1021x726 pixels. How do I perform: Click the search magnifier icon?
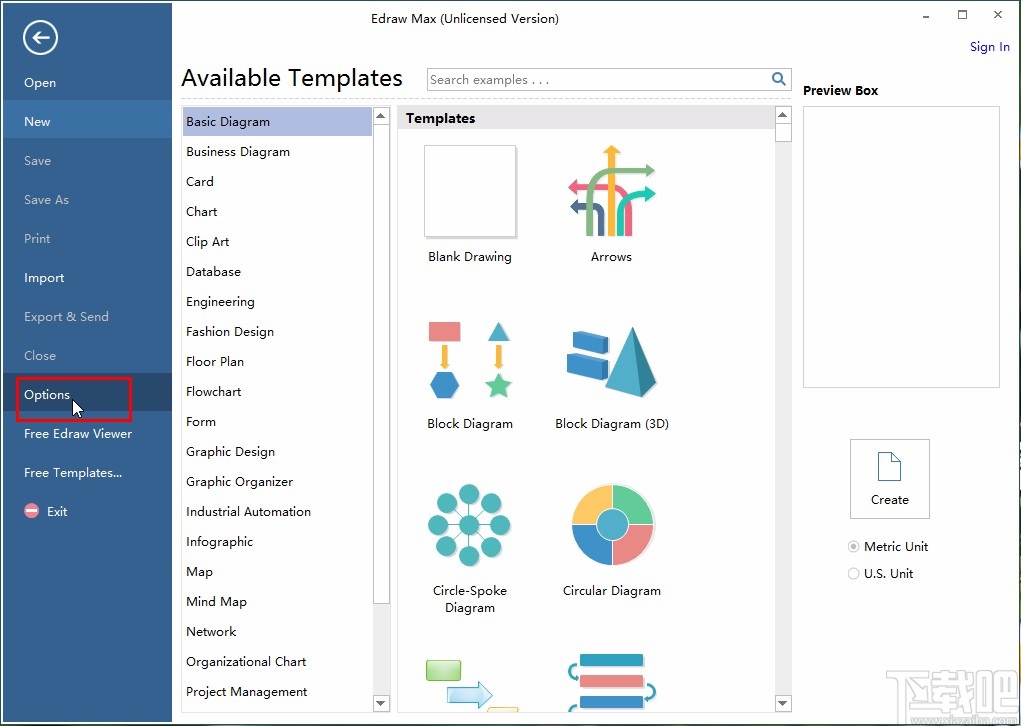pos(778,79)
